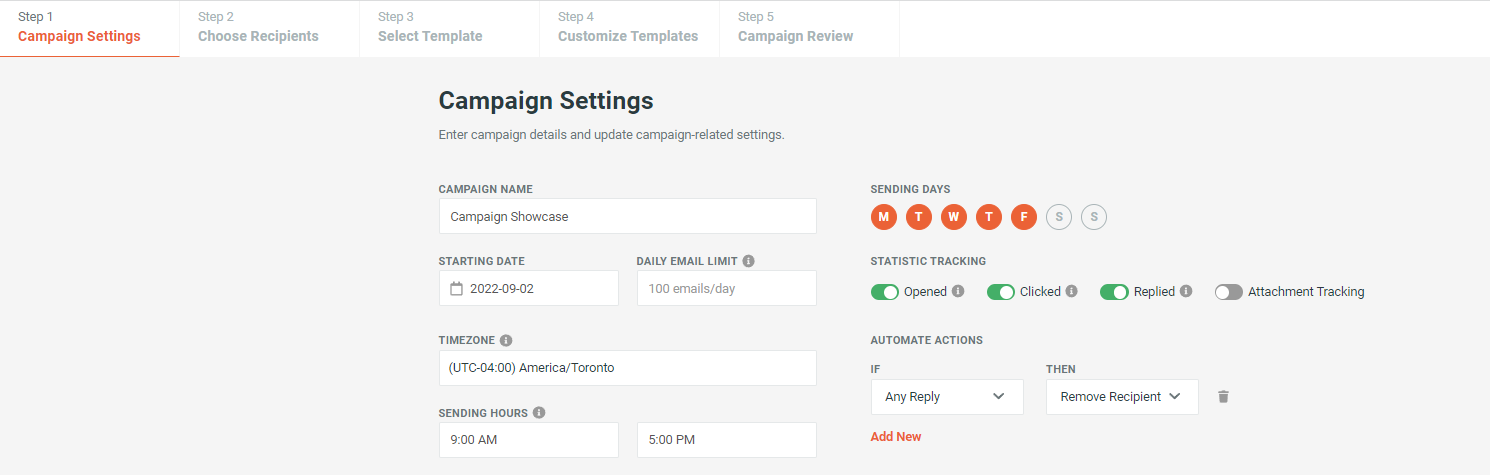Toggle Friday sending day
Viewport: 1490px width, 475px height.
point(1024,217)
